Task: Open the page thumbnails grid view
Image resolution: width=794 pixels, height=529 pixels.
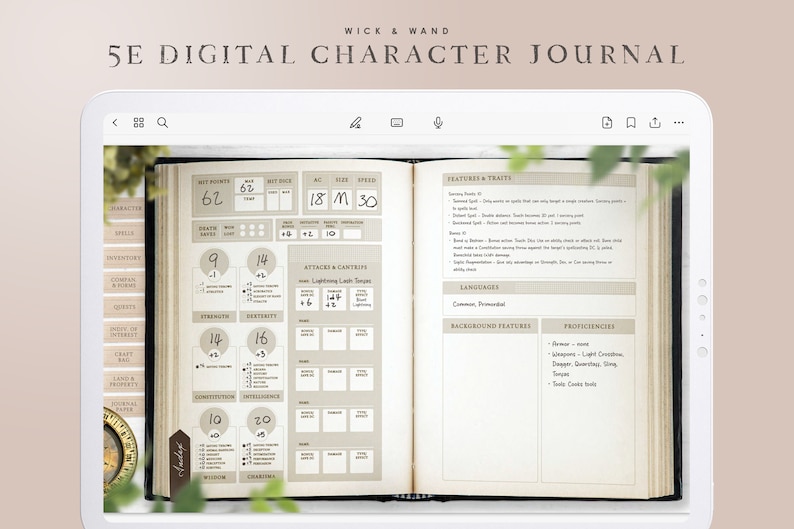Action: [x=139, y=123]
